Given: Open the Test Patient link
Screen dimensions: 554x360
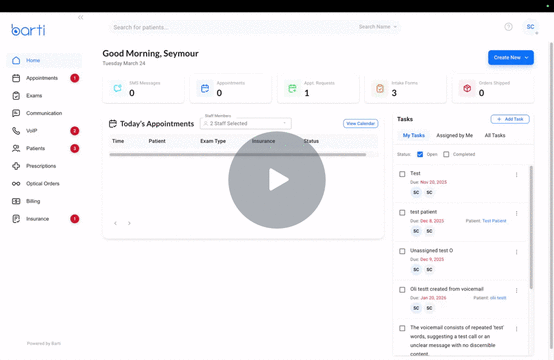Looking at the screenshot, I should point(494,221).
